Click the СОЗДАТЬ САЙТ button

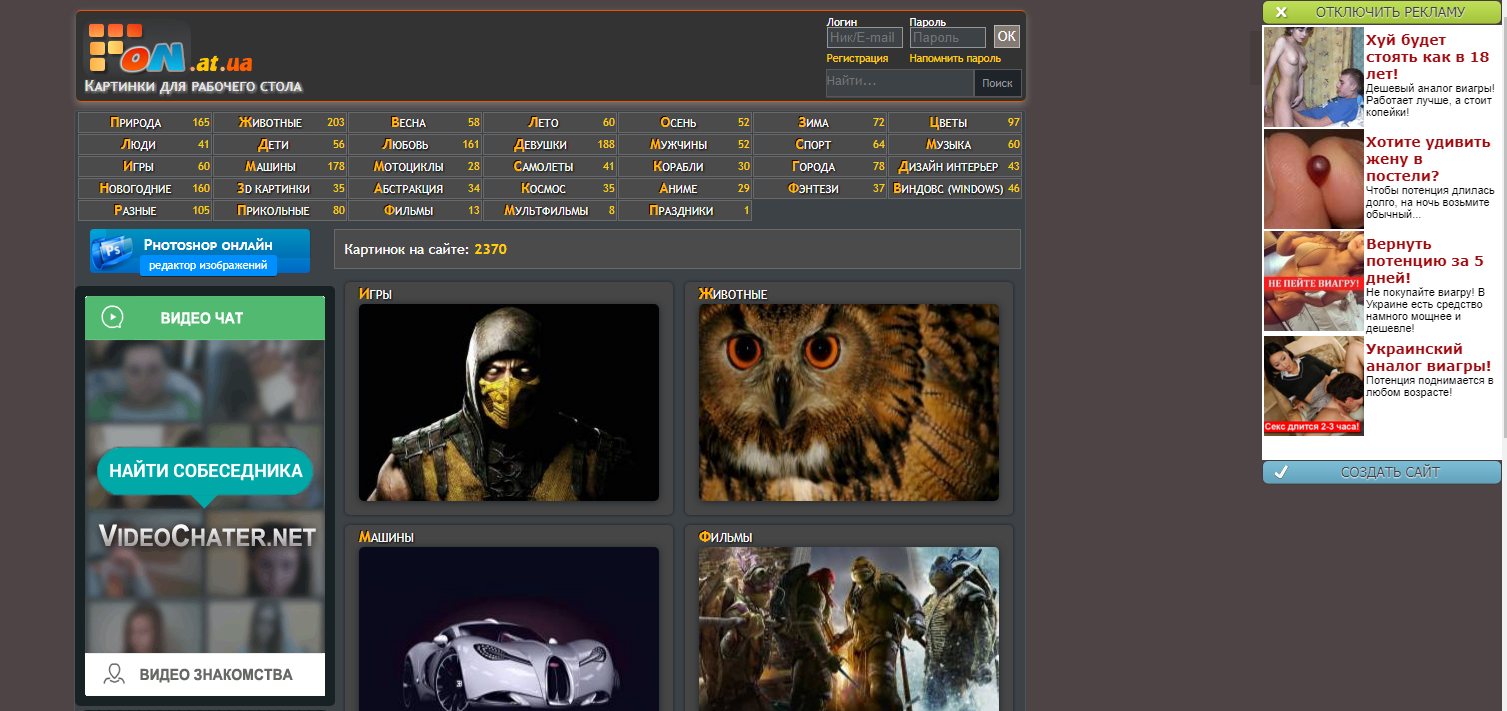tap(1382, 472)
